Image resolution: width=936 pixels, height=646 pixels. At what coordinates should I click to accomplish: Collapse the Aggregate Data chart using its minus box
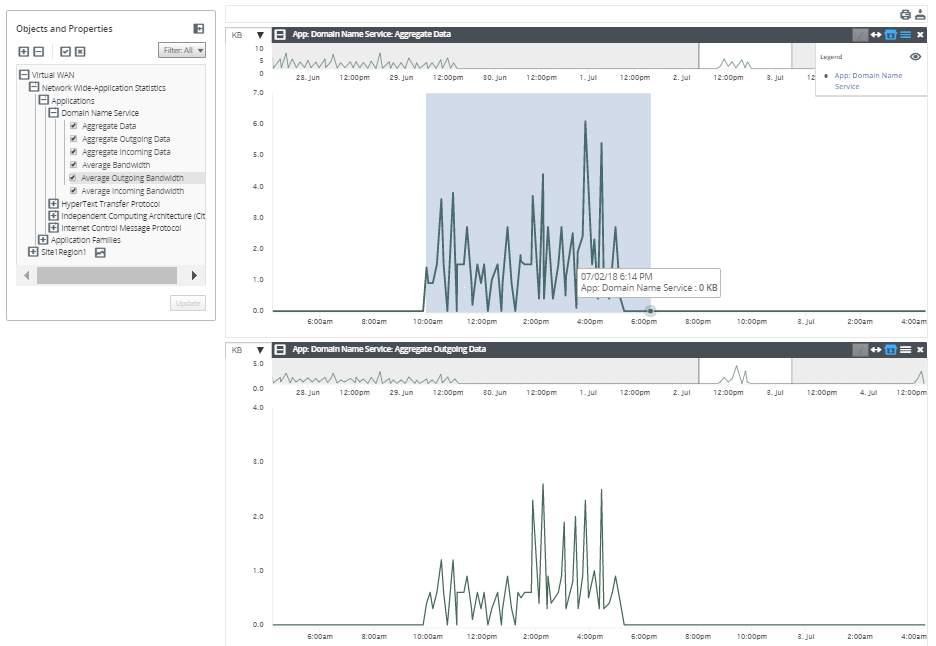280,35
